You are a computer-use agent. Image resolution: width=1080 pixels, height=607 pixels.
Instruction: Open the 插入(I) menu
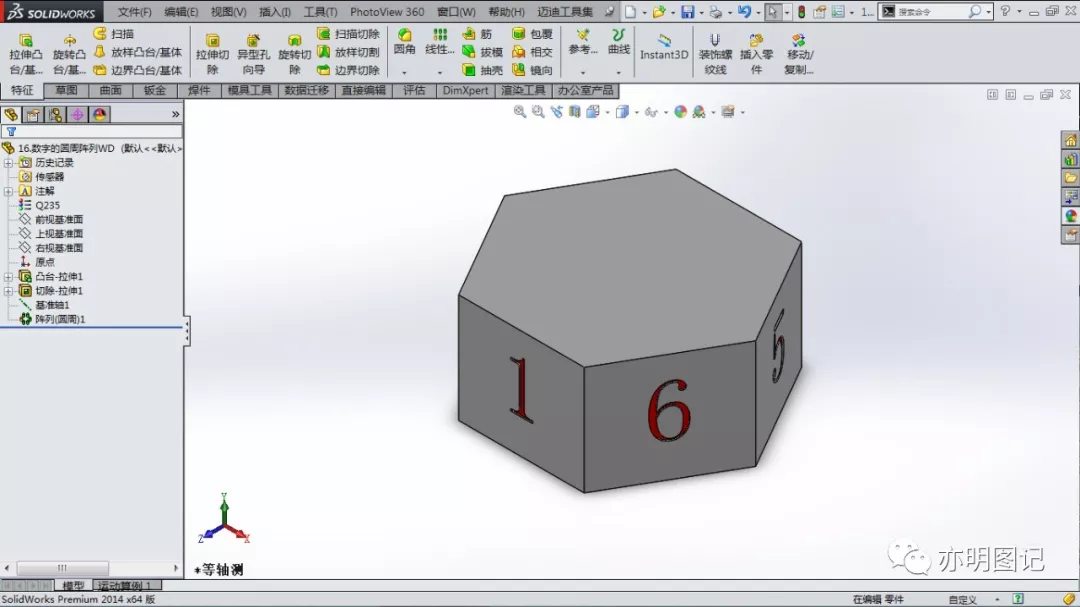[275, 12]
